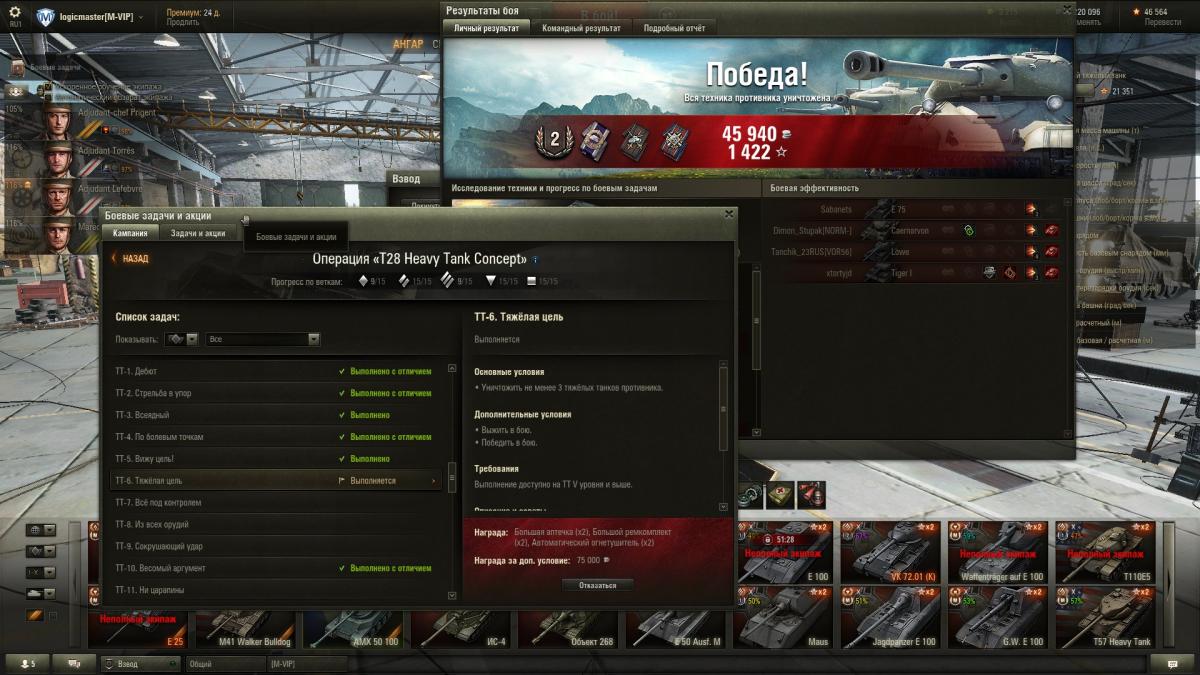
Task: Expand the ТТ-6. Тяжёлая цель row arrow
Action: [x=433, y=481]
